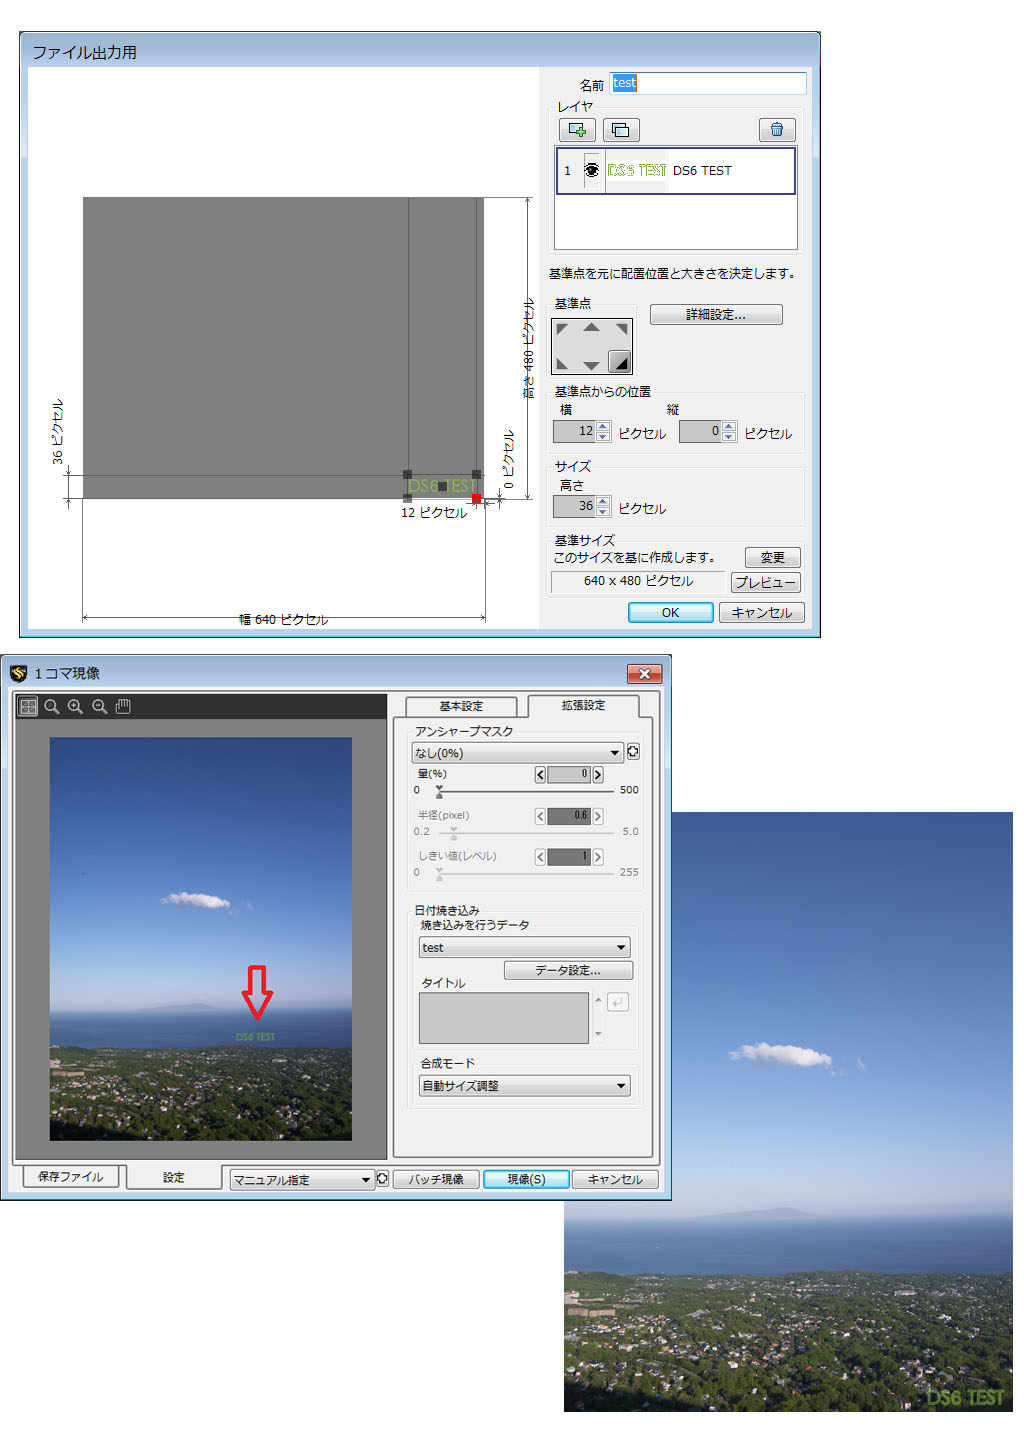Image resolution: width=1024 pixels, height=1440 pixels.
Task: Click left arrow of 半径(pixel) value
Action: click(540, 816)
